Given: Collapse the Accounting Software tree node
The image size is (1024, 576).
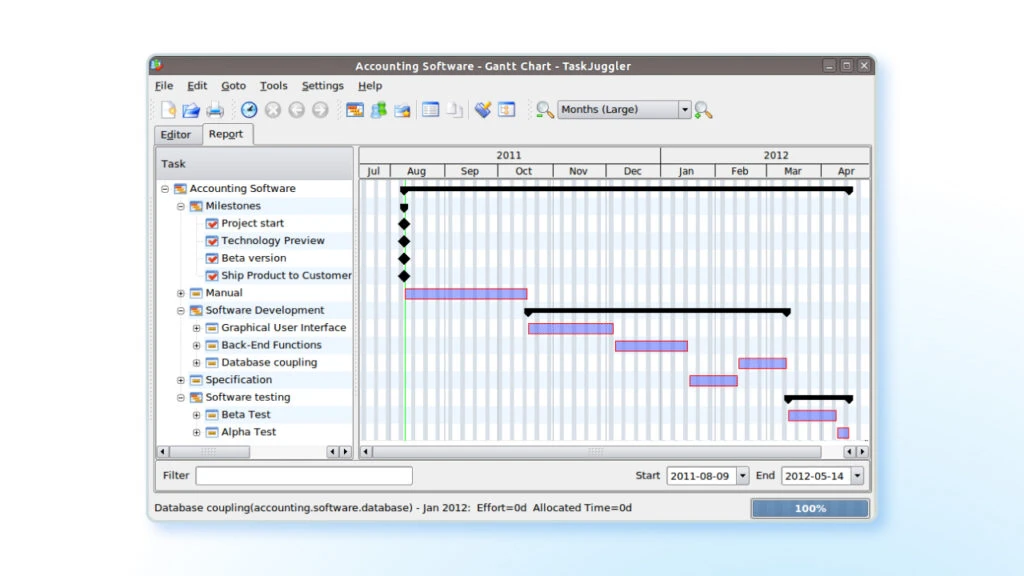Looking at the screenshot, I should click(x=165, y=189).
